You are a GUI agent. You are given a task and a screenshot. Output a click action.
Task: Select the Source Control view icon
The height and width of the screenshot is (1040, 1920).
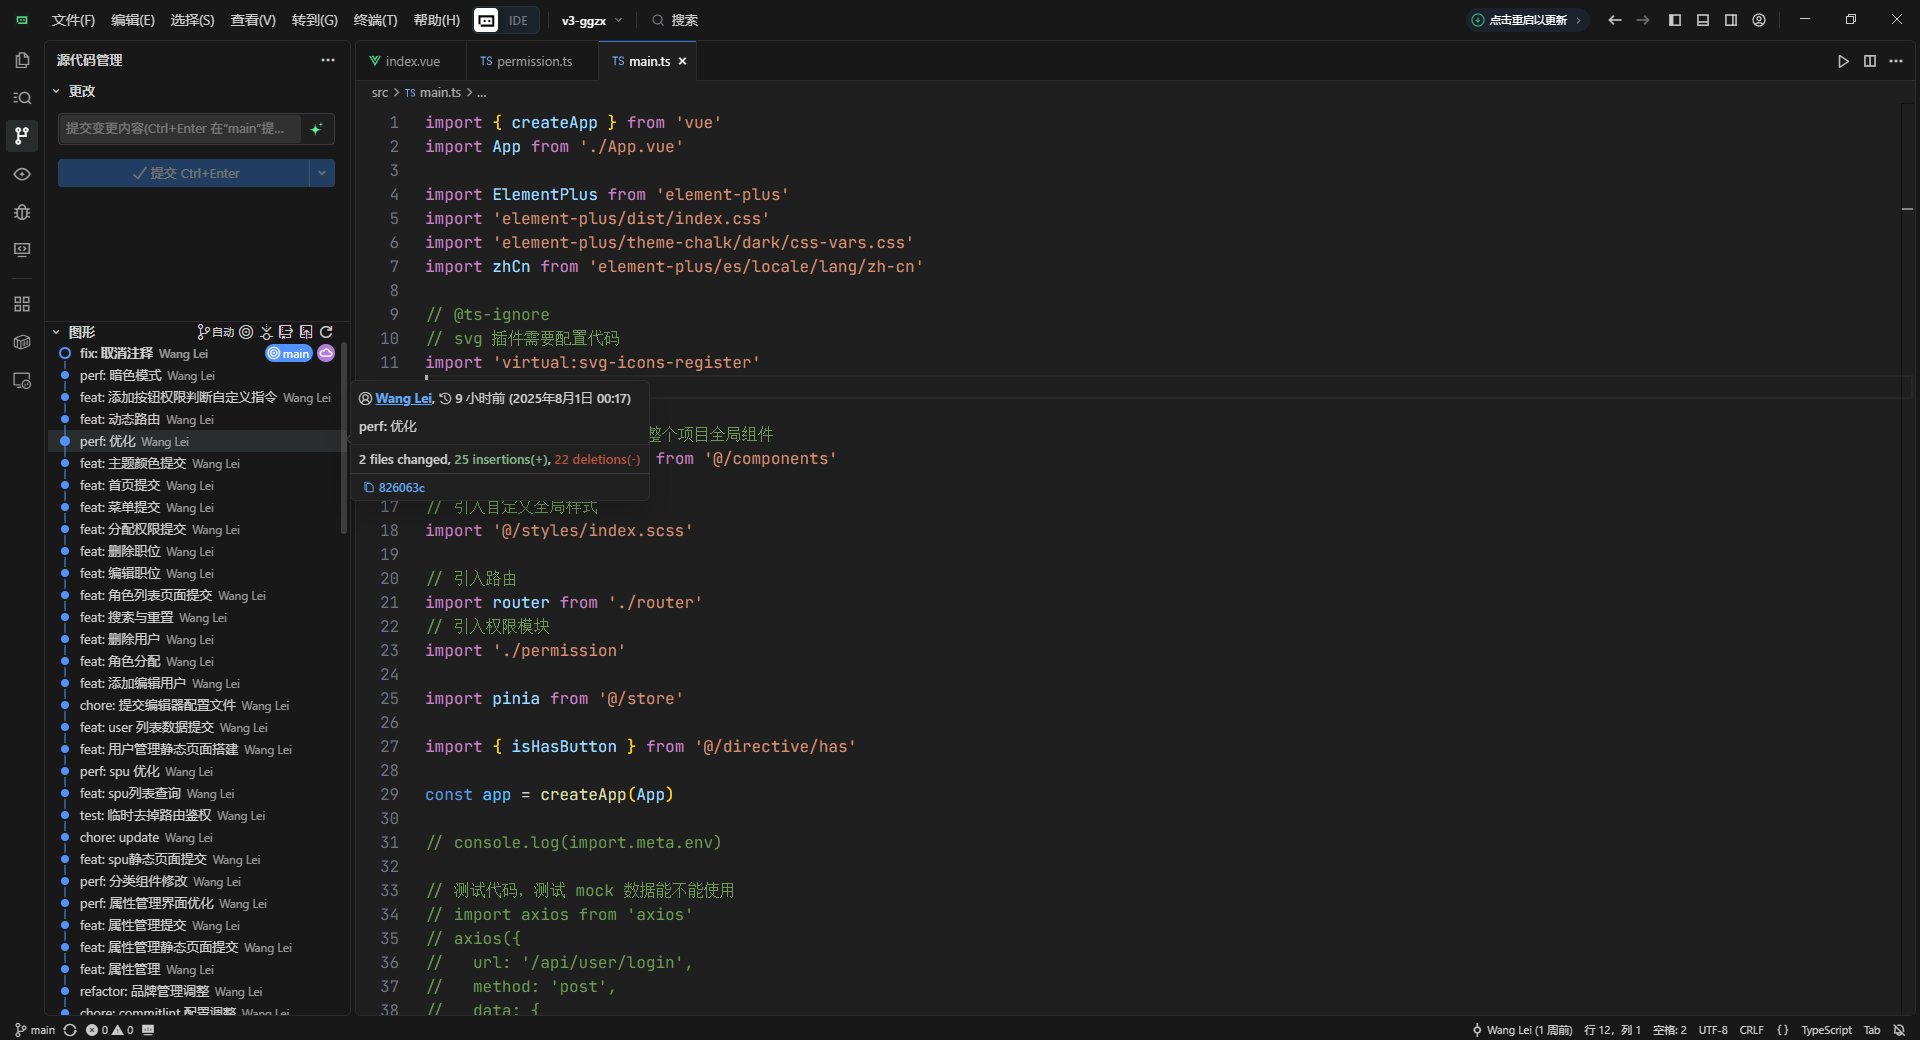[22, 135]
